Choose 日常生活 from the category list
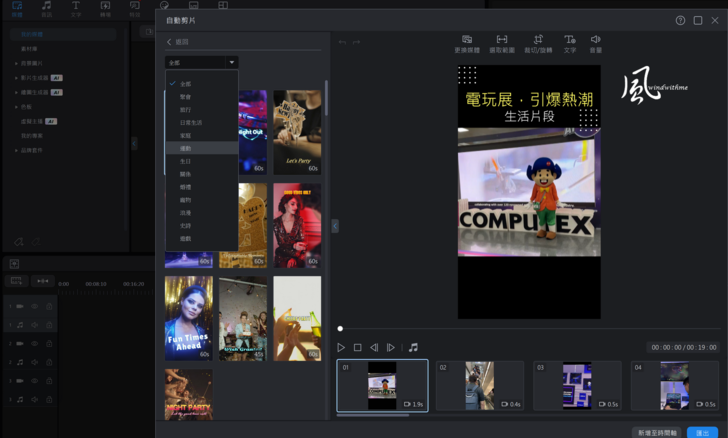This screenshot has width=728, height=438. (x=192, y=121)
